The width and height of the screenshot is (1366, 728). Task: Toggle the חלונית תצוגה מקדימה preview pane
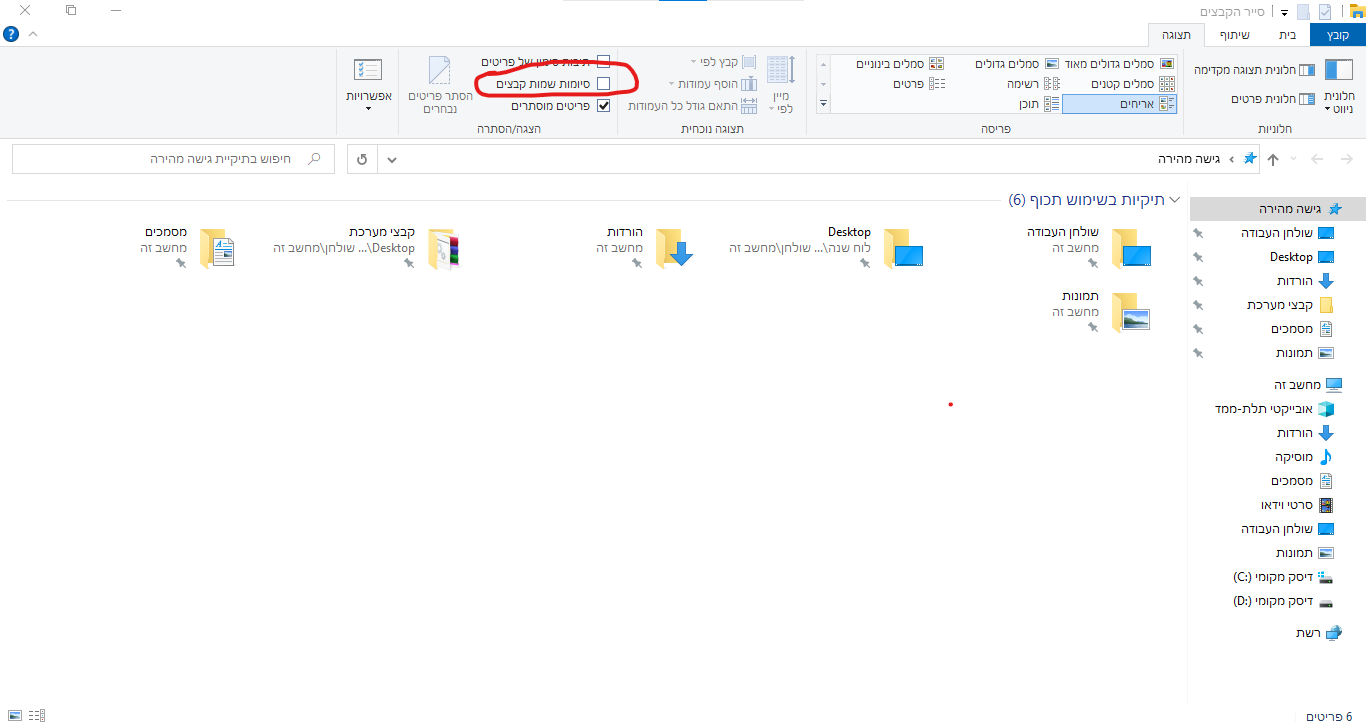point(1254,70)
